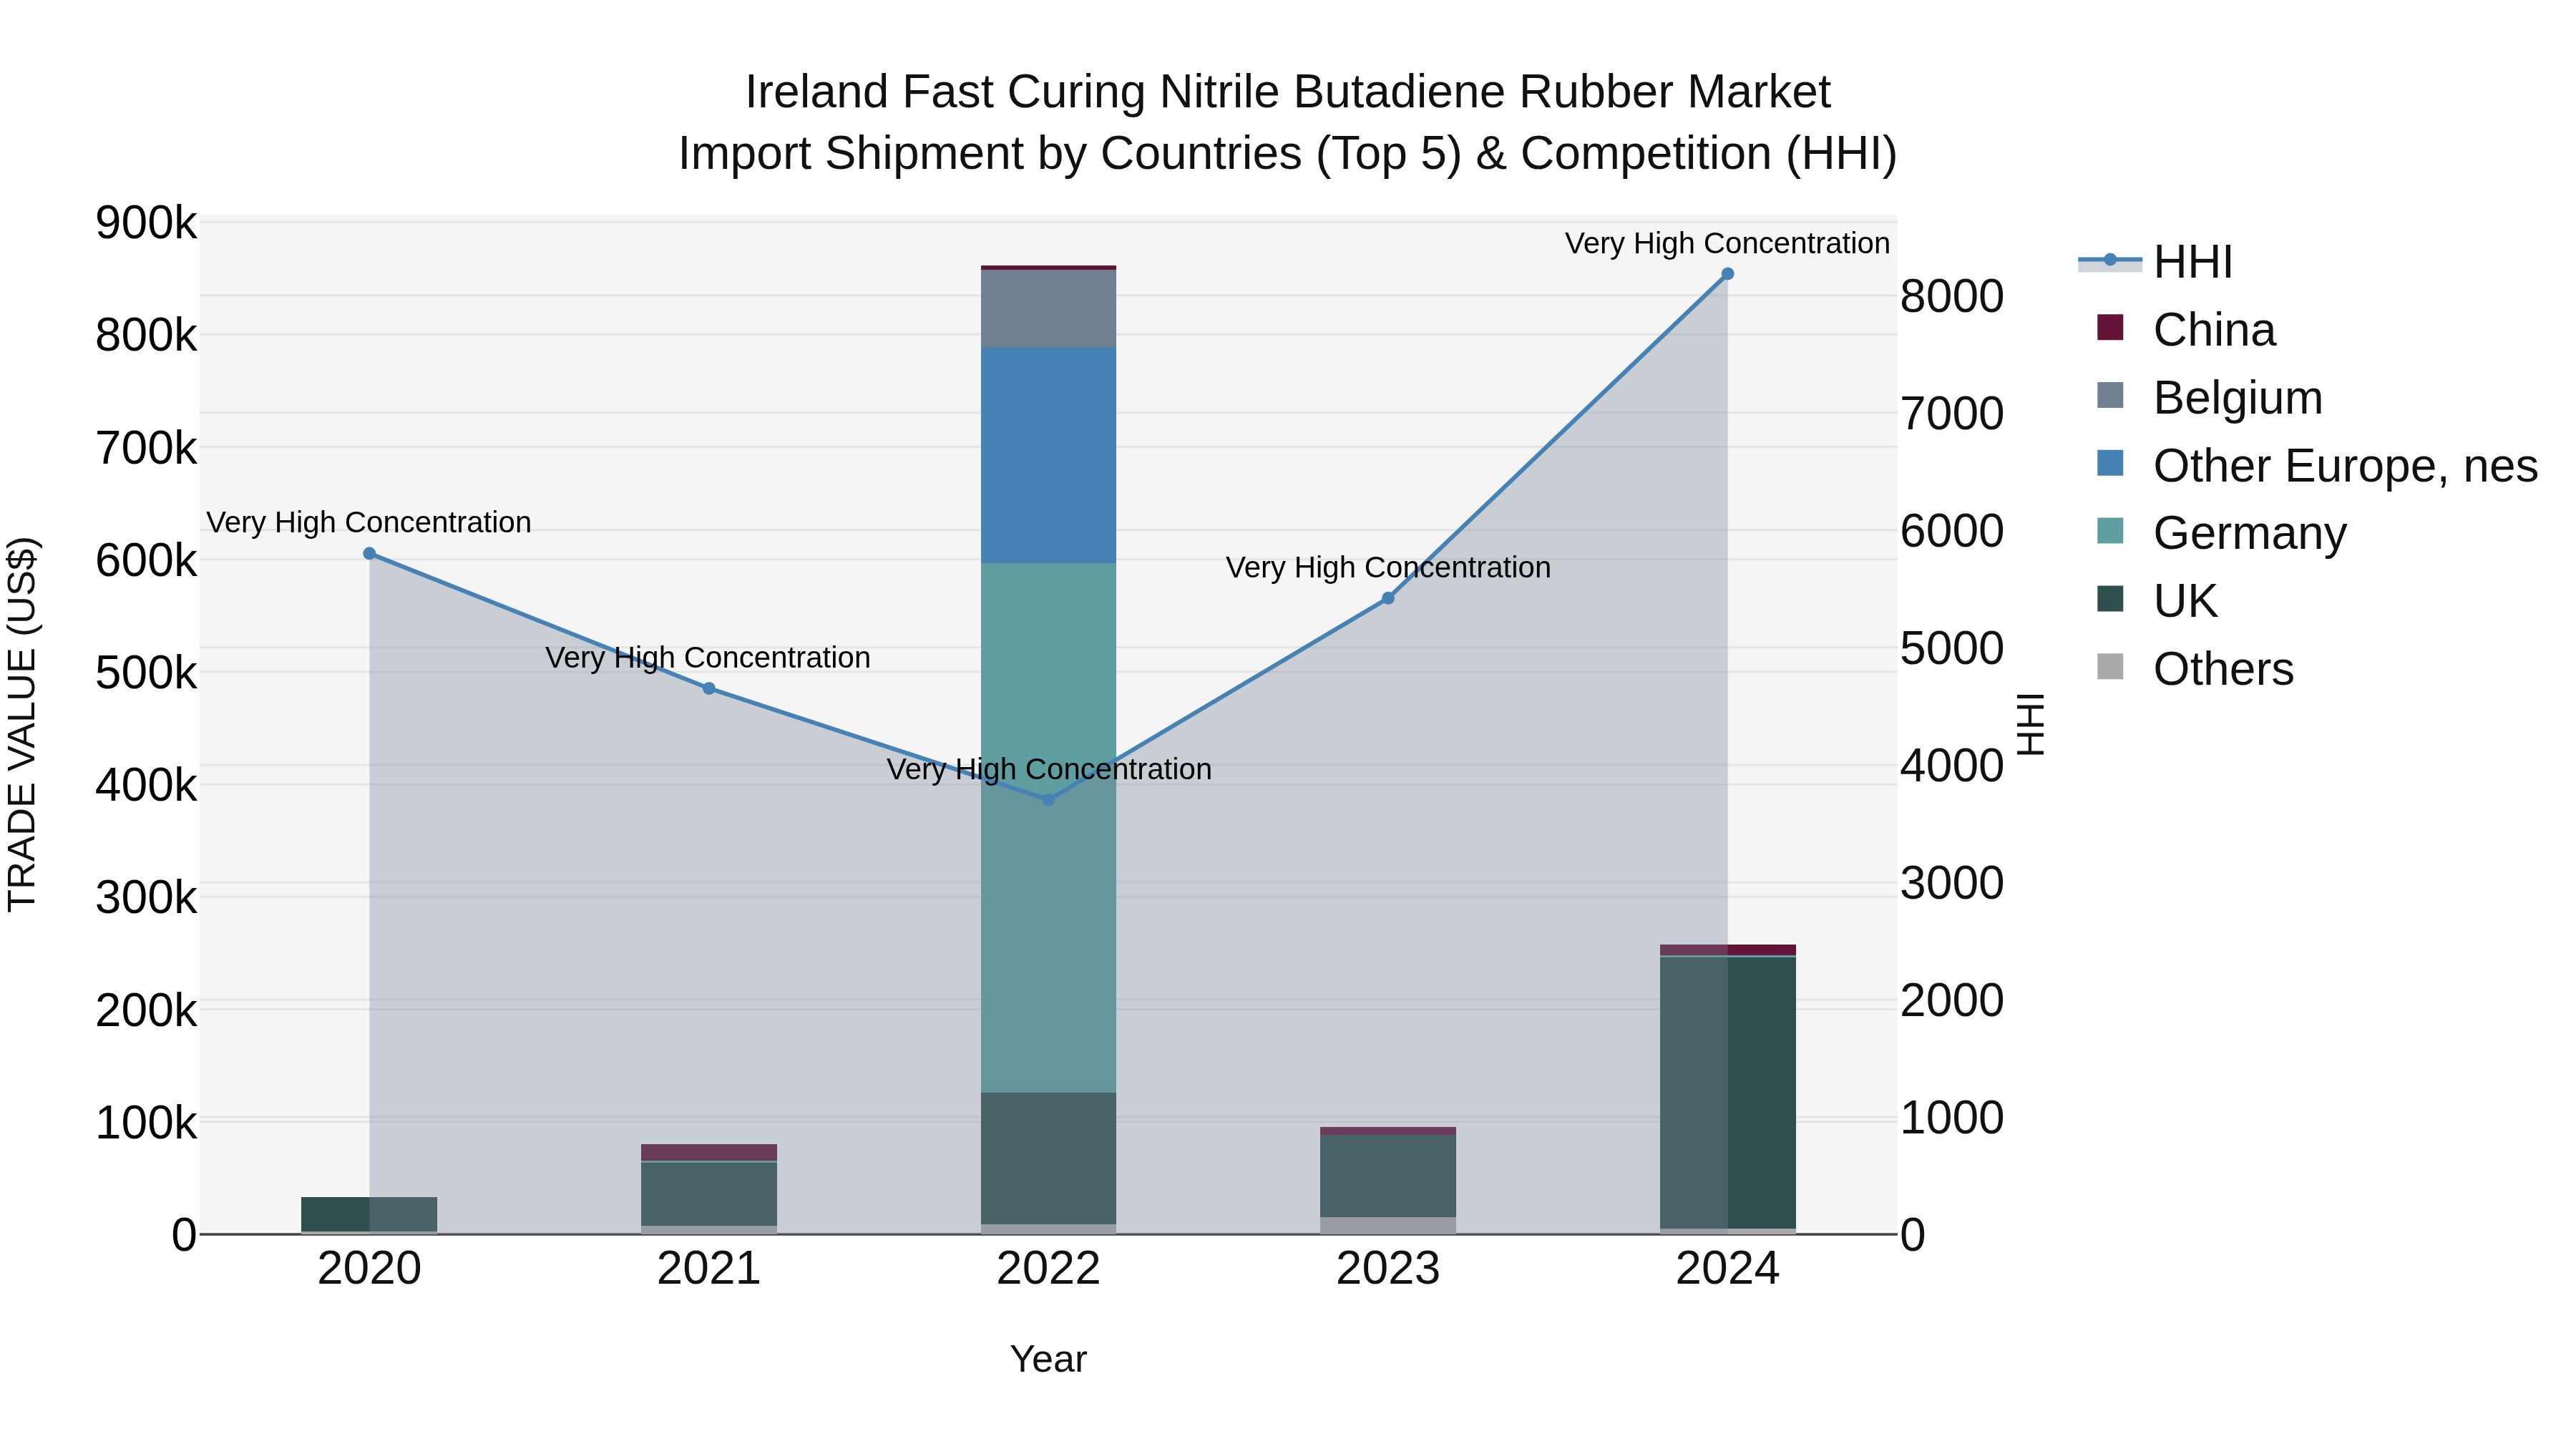This screenshot has height=1449, width=2576.
Task: Click the 100k left axis tick
Action: (146, 1122)
